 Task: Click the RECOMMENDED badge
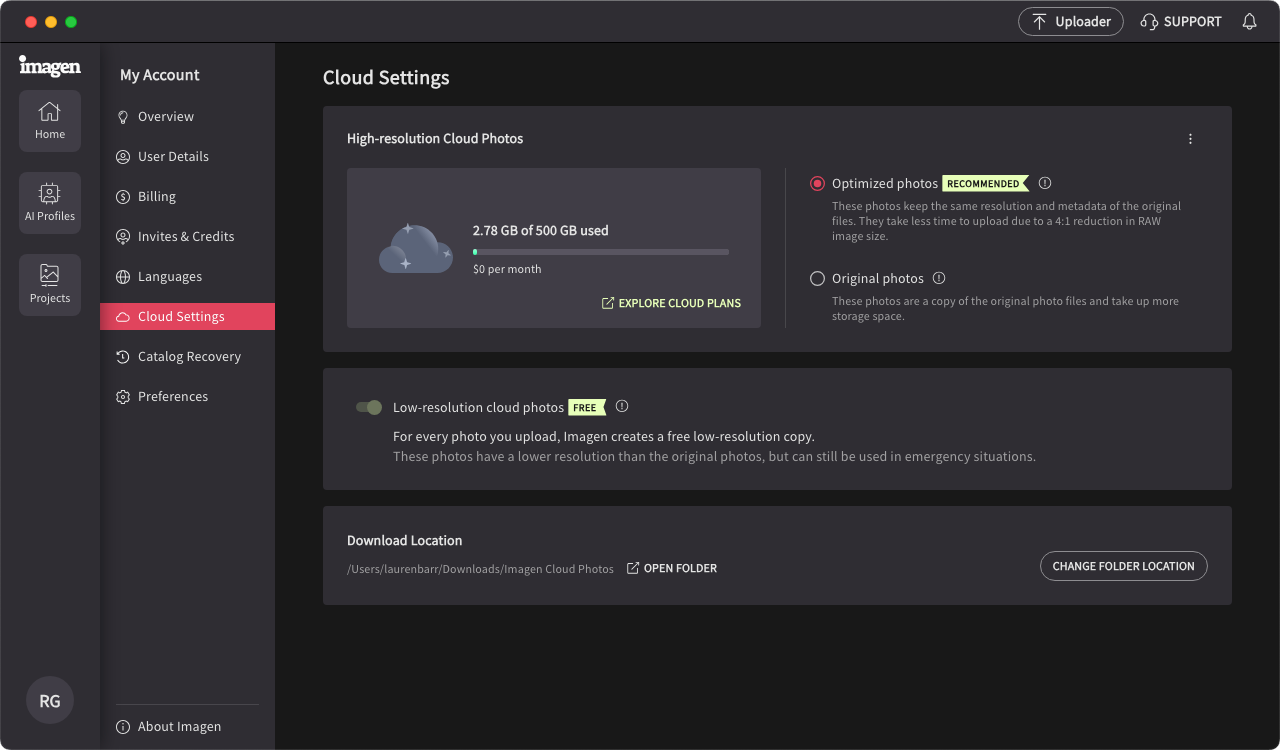(x=985, y=184)
